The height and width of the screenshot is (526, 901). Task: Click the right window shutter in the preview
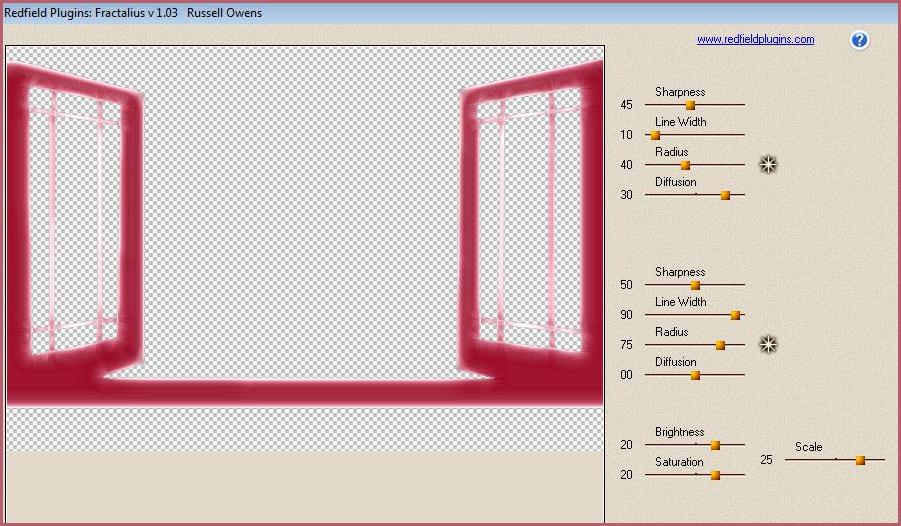530,220
